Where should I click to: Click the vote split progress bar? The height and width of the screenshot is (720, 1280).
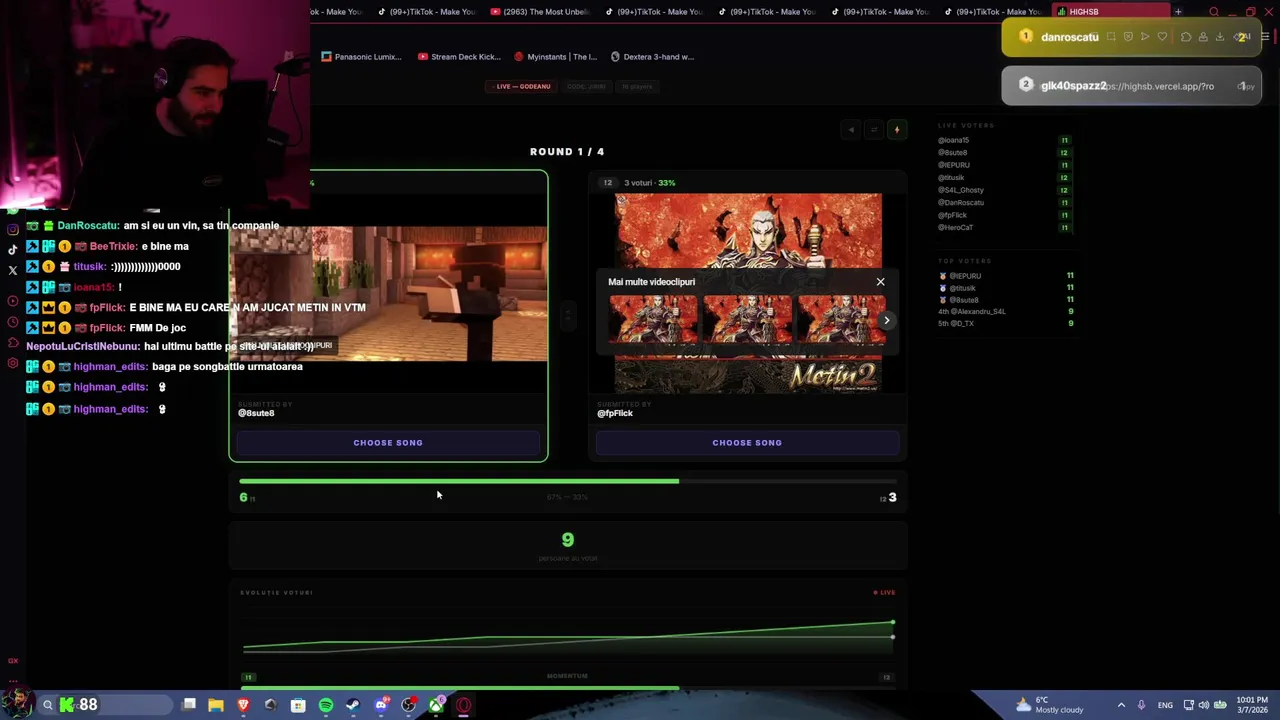567,481
